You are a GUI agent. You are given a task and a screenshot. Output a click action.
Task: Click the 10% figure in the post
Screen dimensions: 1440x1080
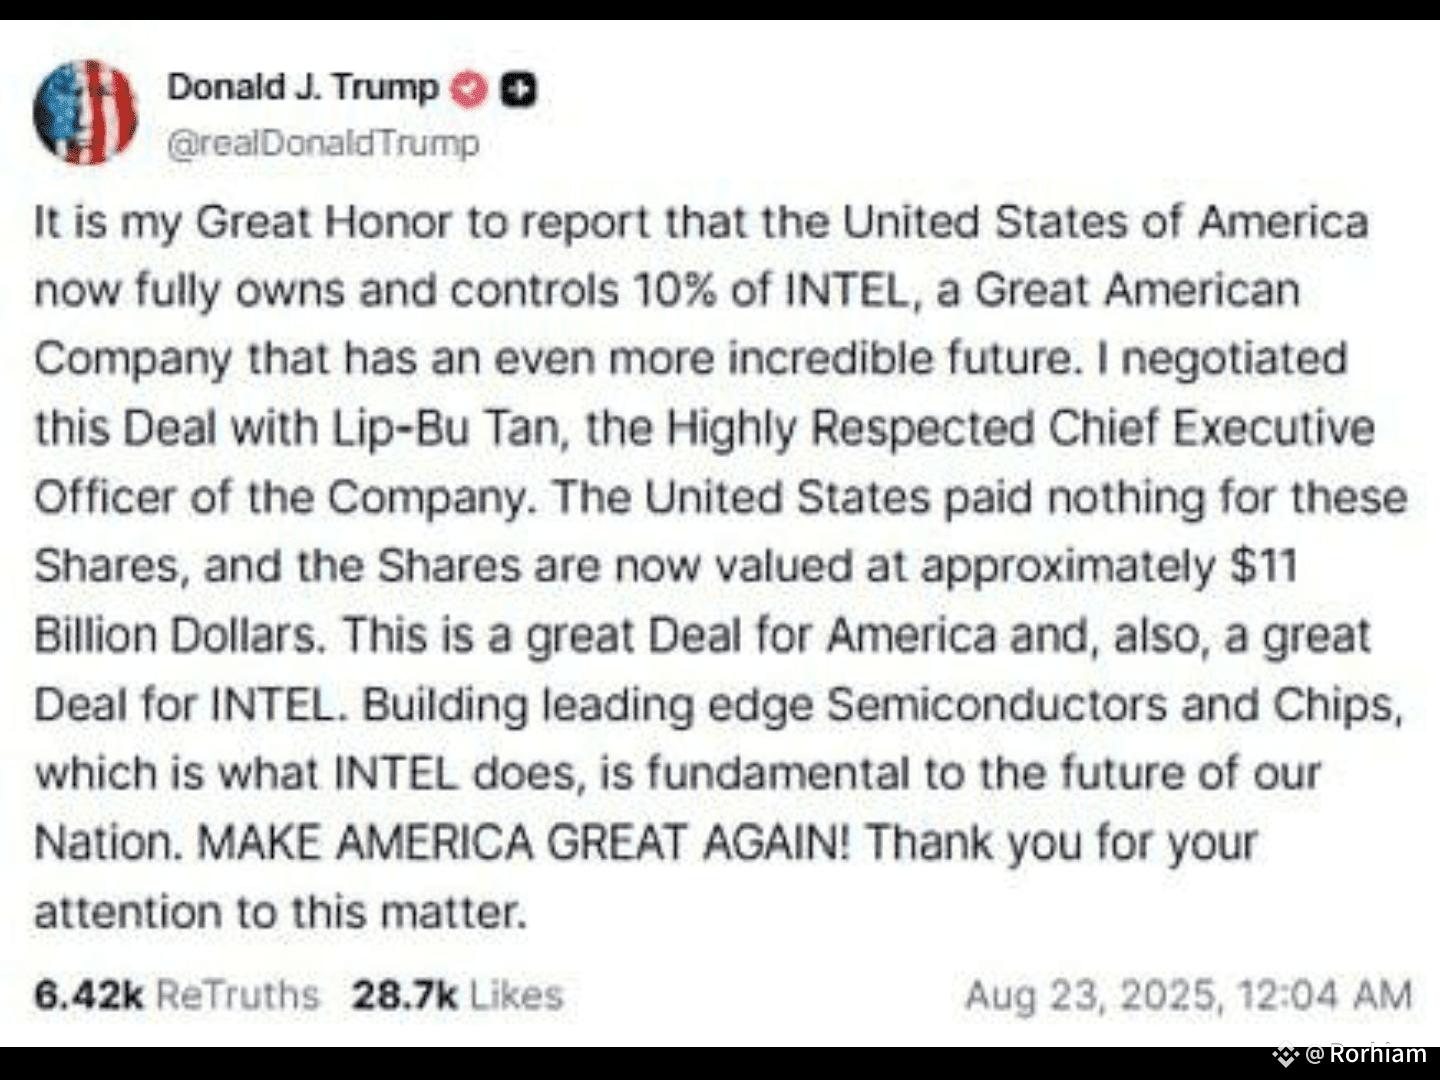click(674, 290)
